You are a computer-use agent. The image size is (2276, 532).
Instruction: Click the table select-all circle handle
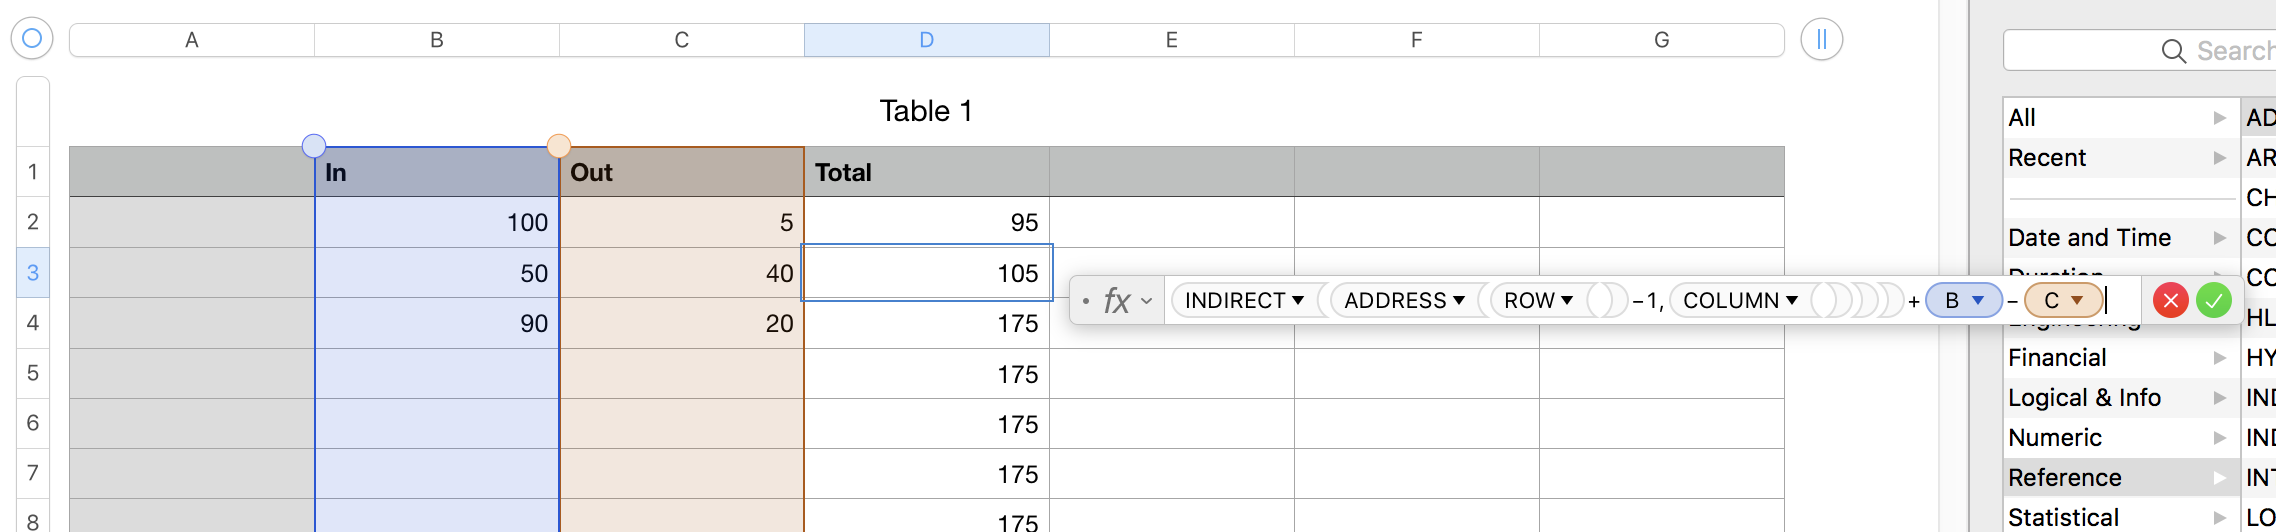coord(32,39)
